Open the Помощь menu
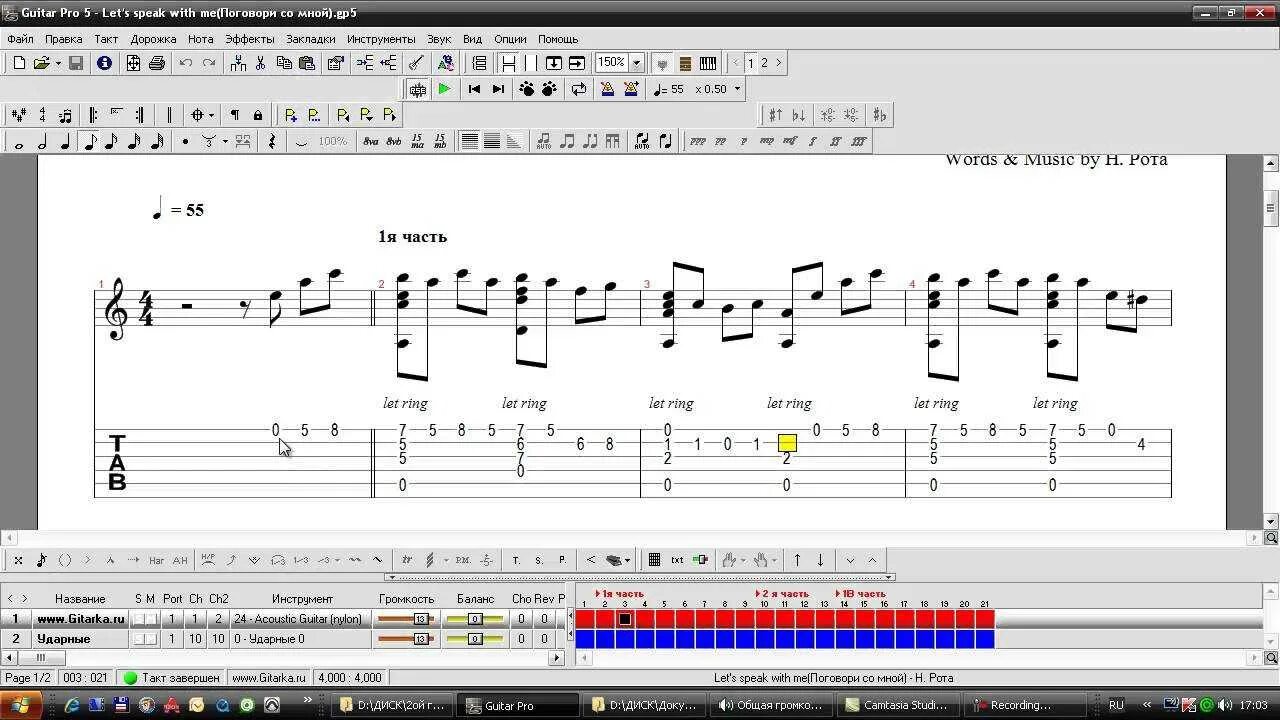The image size is (1280, 720). point(558,39)
